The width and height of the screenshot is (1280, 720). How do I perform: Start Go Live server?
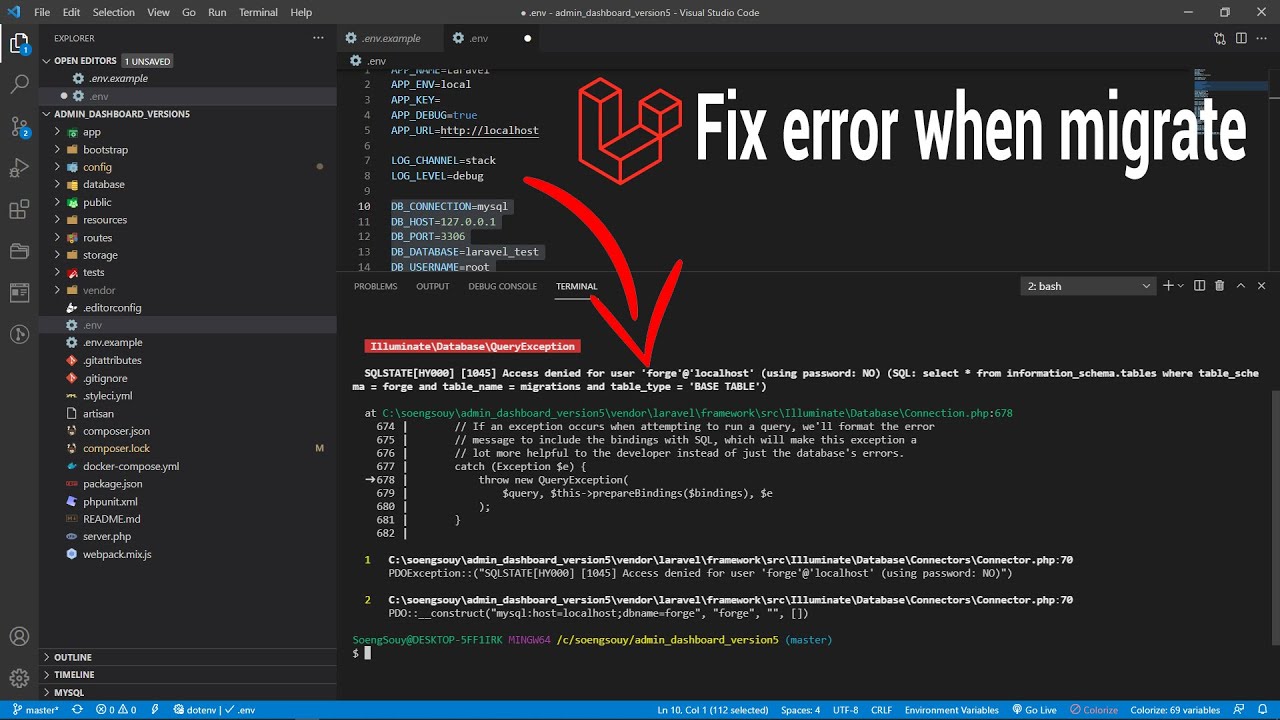(x=1034, y=710)
